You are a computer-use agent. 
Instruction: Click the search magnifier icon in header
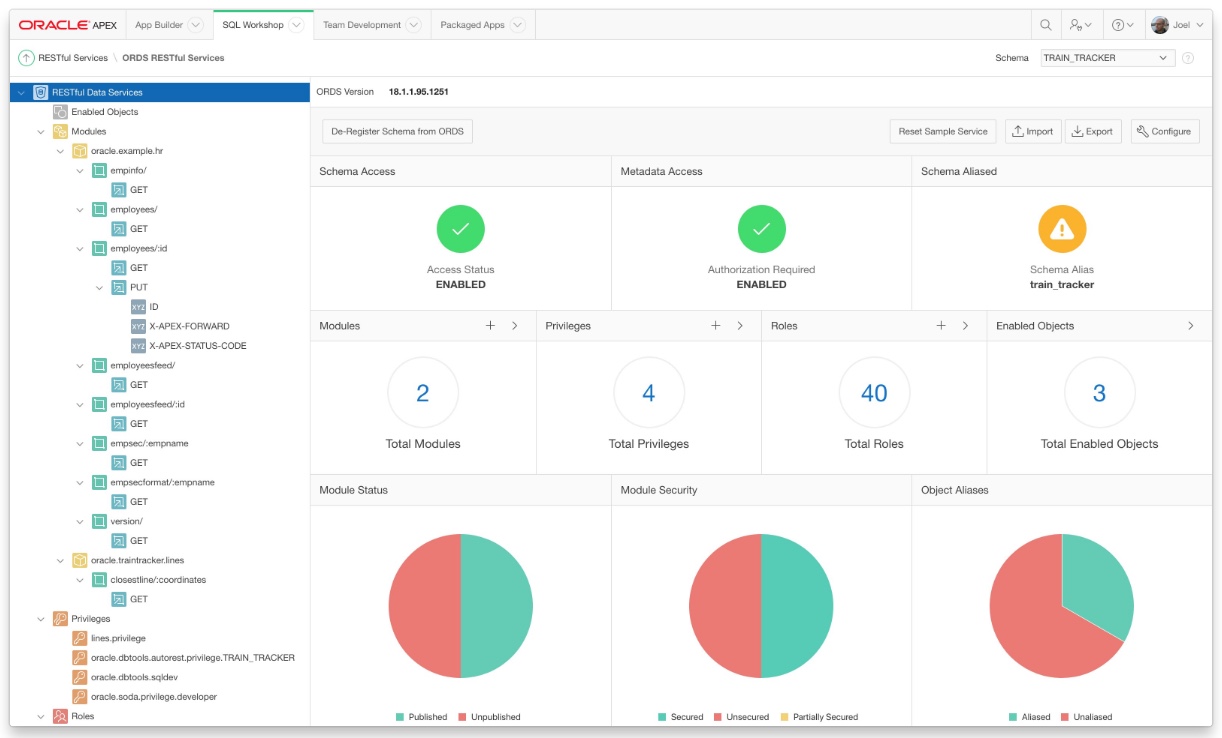click(x=1045, y=25)
